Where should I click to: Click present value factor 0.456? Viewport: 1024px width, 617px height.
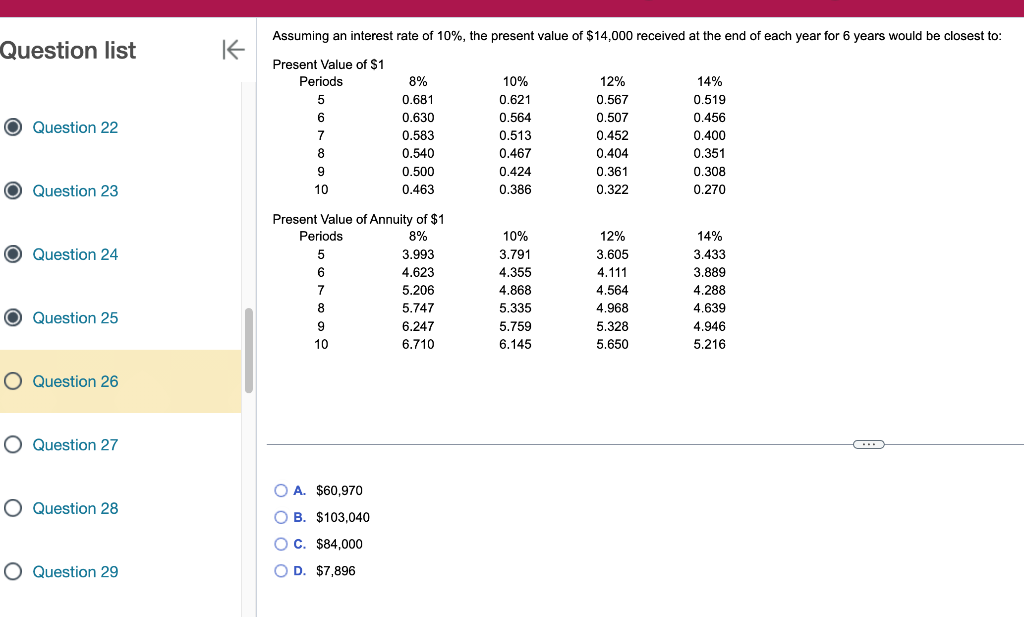[709, 118]
